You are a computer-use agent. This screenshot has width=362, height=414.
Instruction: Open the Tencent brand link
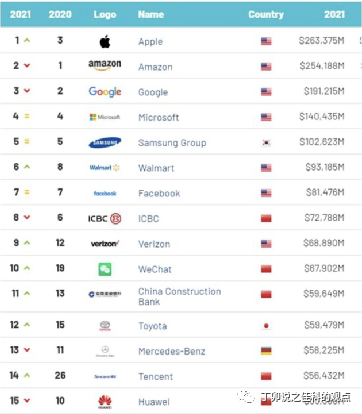(155, 377)
